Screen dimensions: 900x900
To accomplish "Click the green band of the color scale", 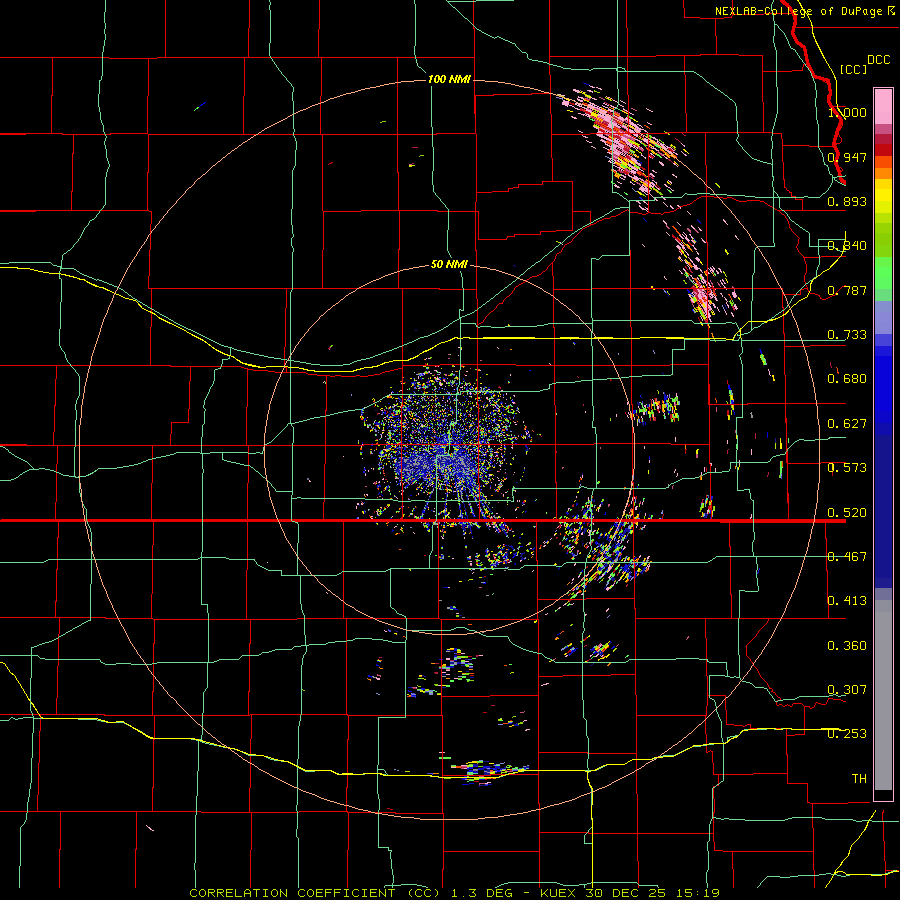I will click(x=883, y=272).
